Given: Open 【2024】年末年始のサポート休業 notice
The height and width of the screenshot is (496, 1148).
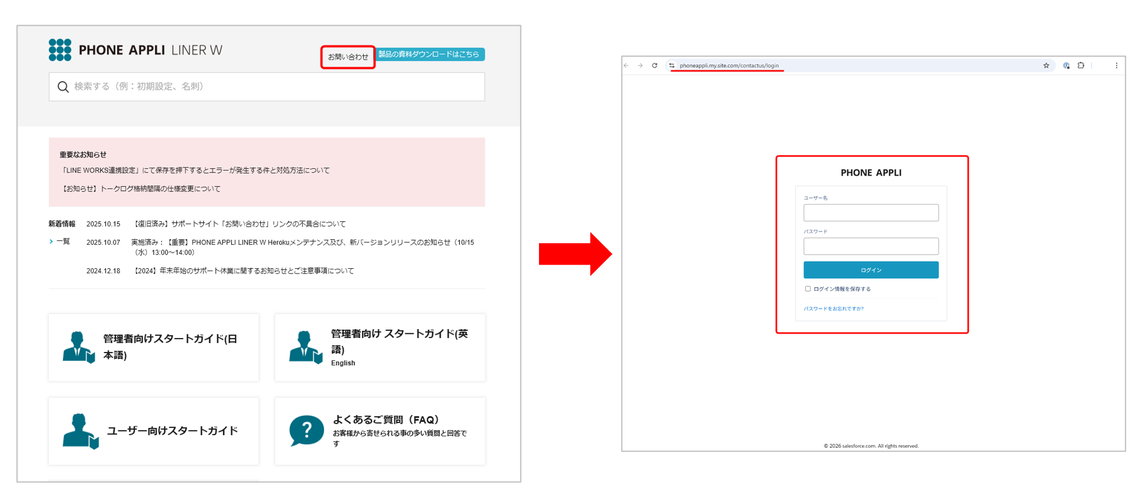Looking at the screenshot, I should click(244, 270).
